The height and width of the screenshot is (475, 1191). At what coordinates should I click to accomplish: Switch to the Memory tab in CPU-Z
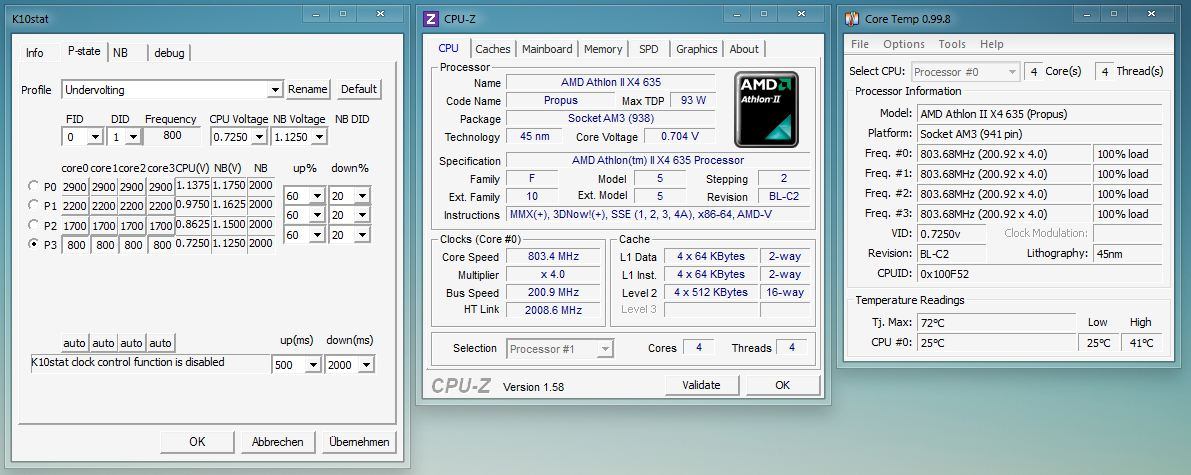(x=603, y=49)
